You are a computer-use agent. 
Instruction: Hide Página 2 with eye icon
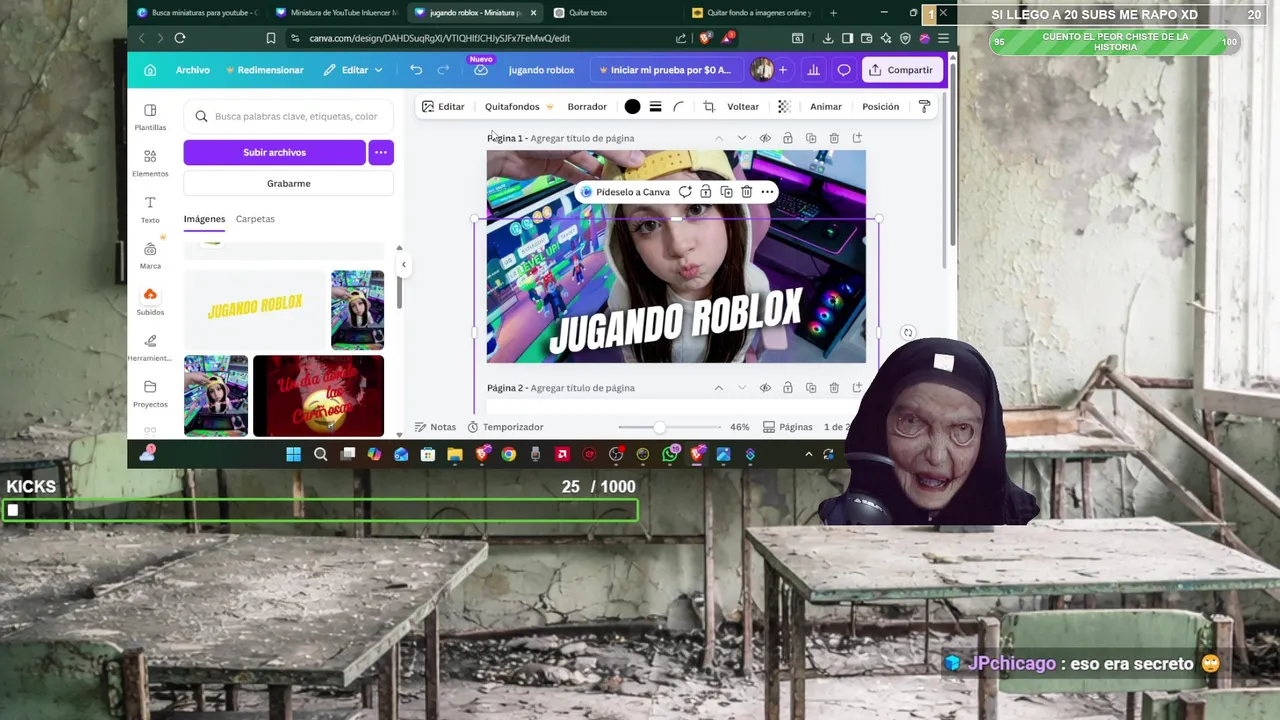pyautogui.click(x=765, y=388)
